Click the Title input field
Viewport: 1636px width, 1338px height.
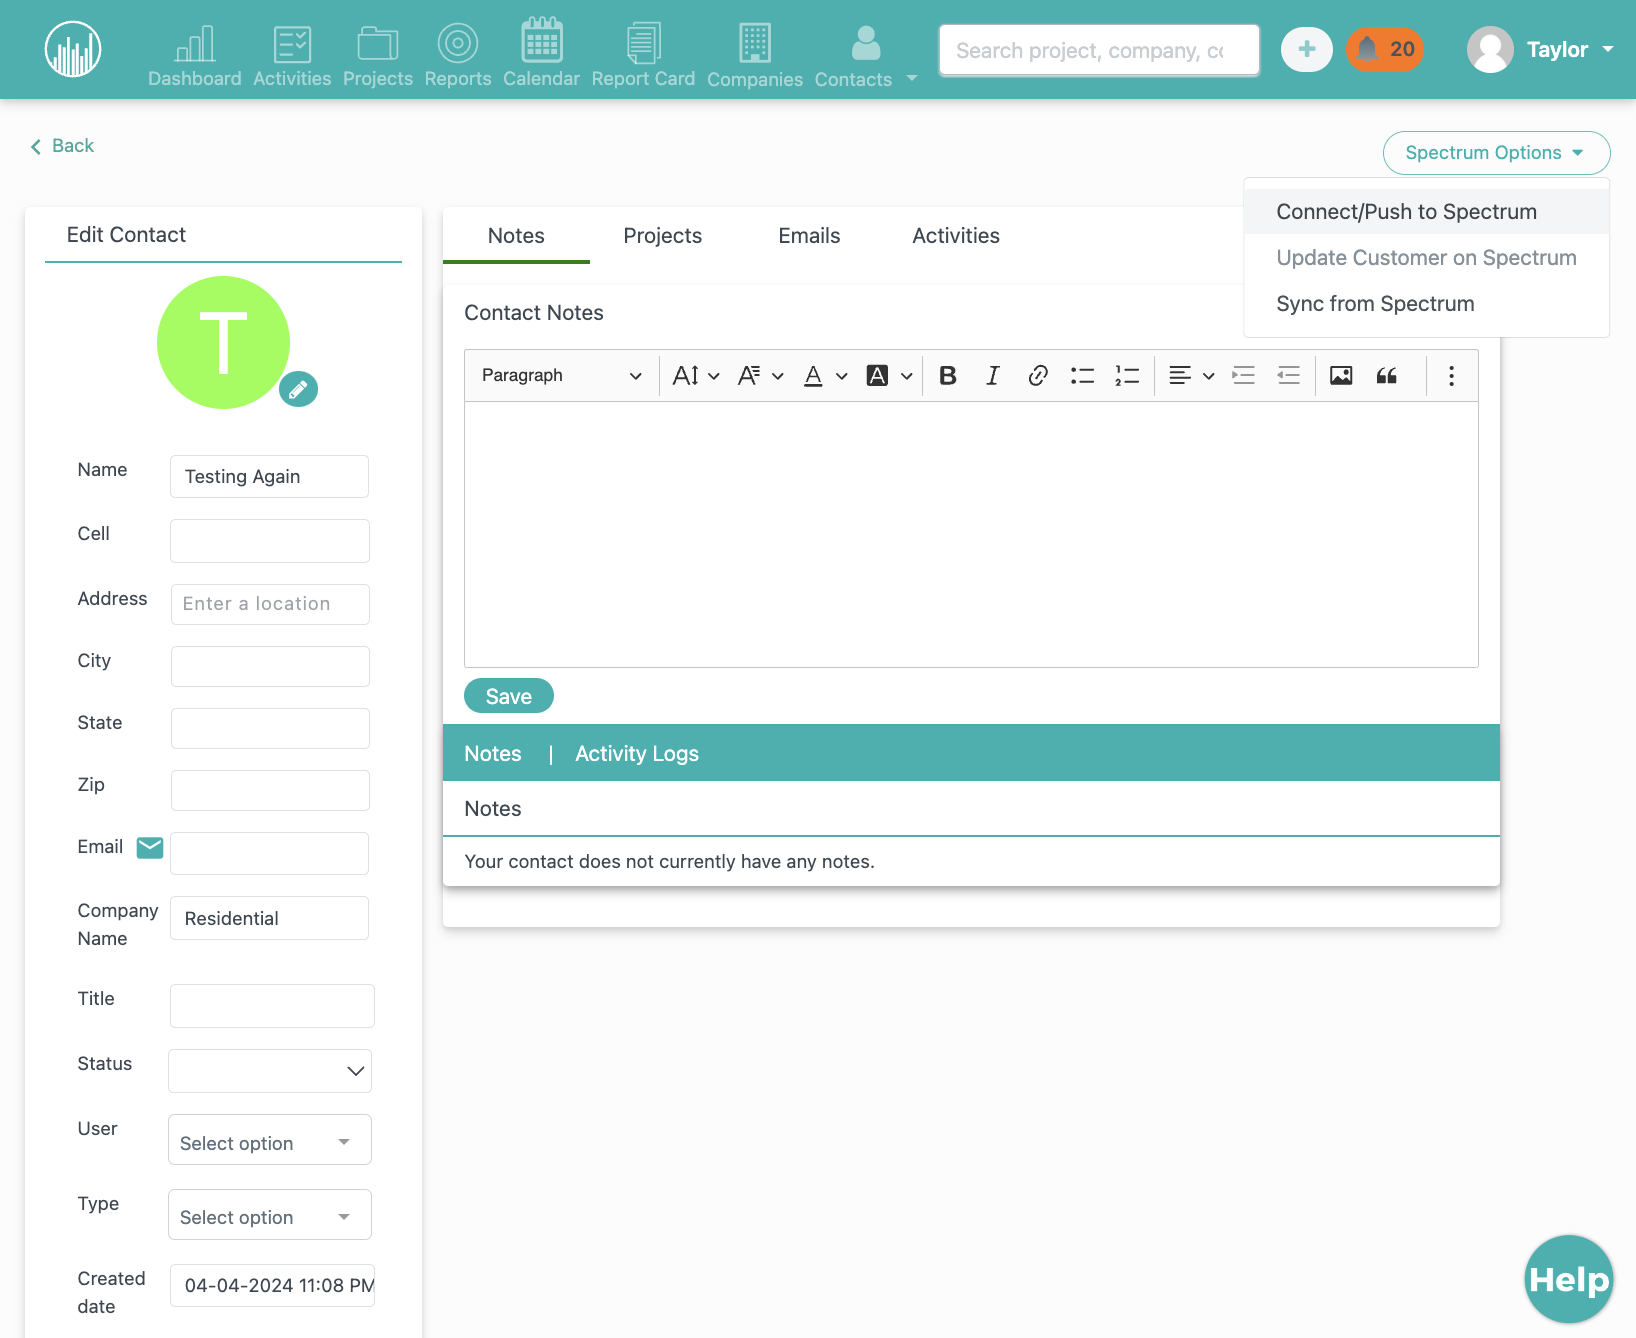(x=272, y=1006)
